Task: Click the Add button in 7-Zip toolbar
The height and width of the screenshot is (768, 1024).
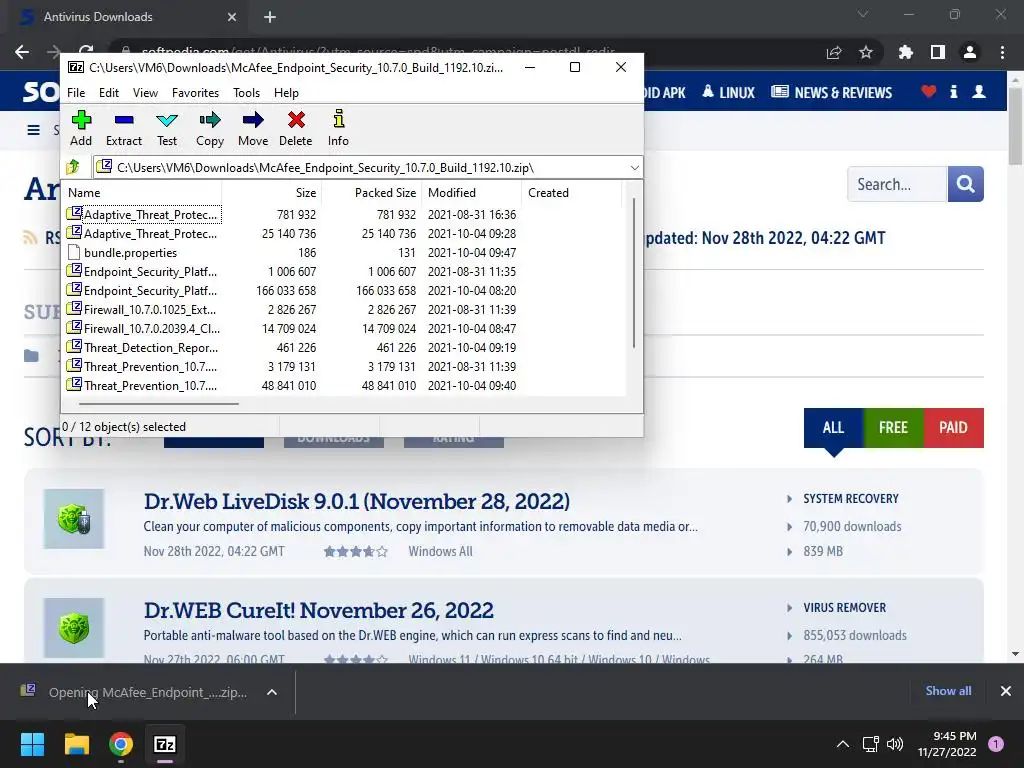Action: coord(81,128)
